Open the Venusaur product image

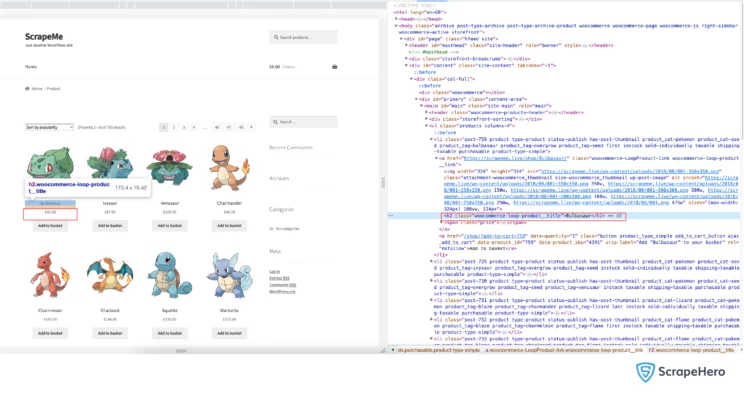[x=169, y=166]
